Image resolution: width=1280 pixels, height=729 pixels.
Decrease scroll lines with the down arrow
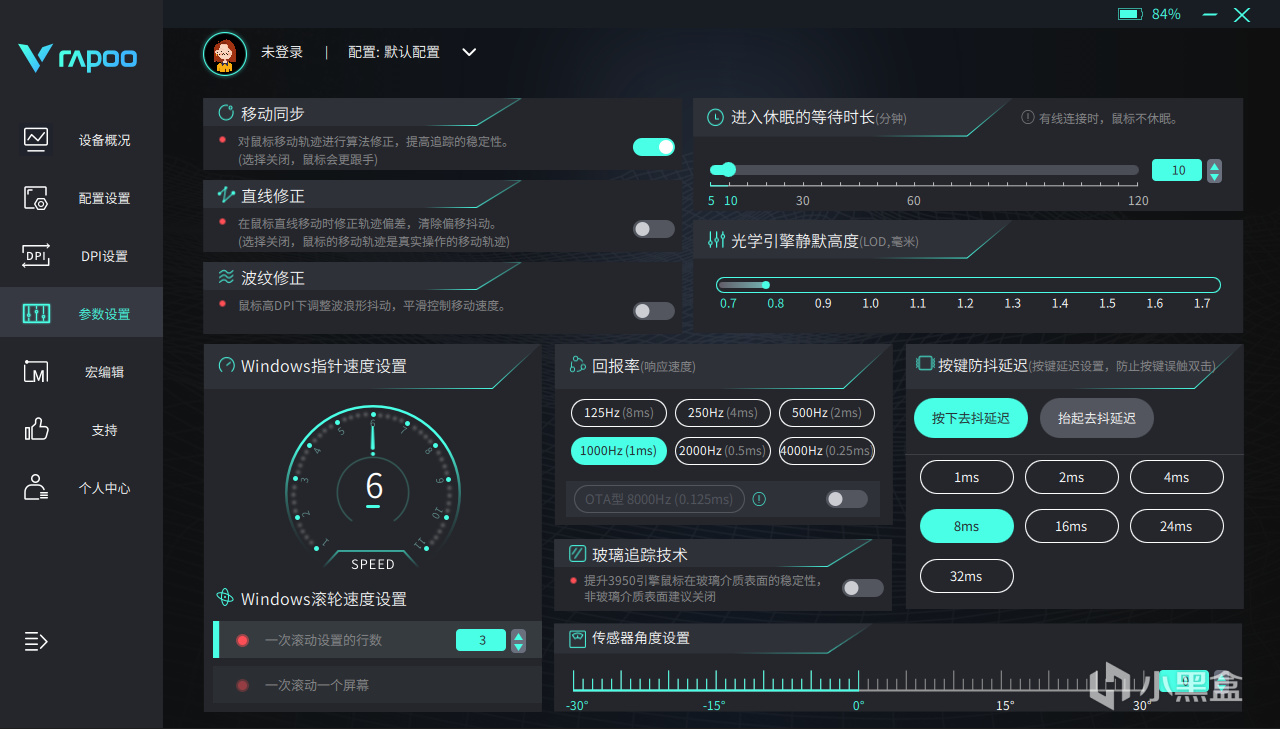(518, 646)
